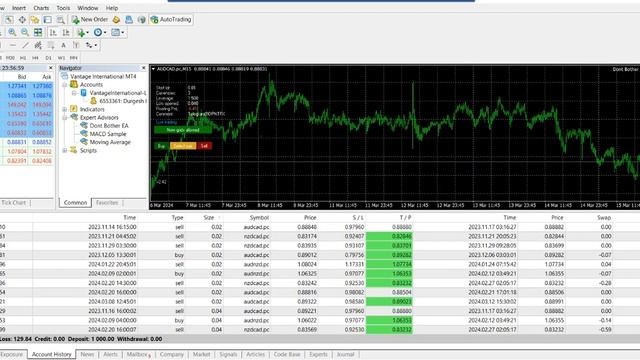Select the Horizontal Line drawing tool

coord(13,45)
